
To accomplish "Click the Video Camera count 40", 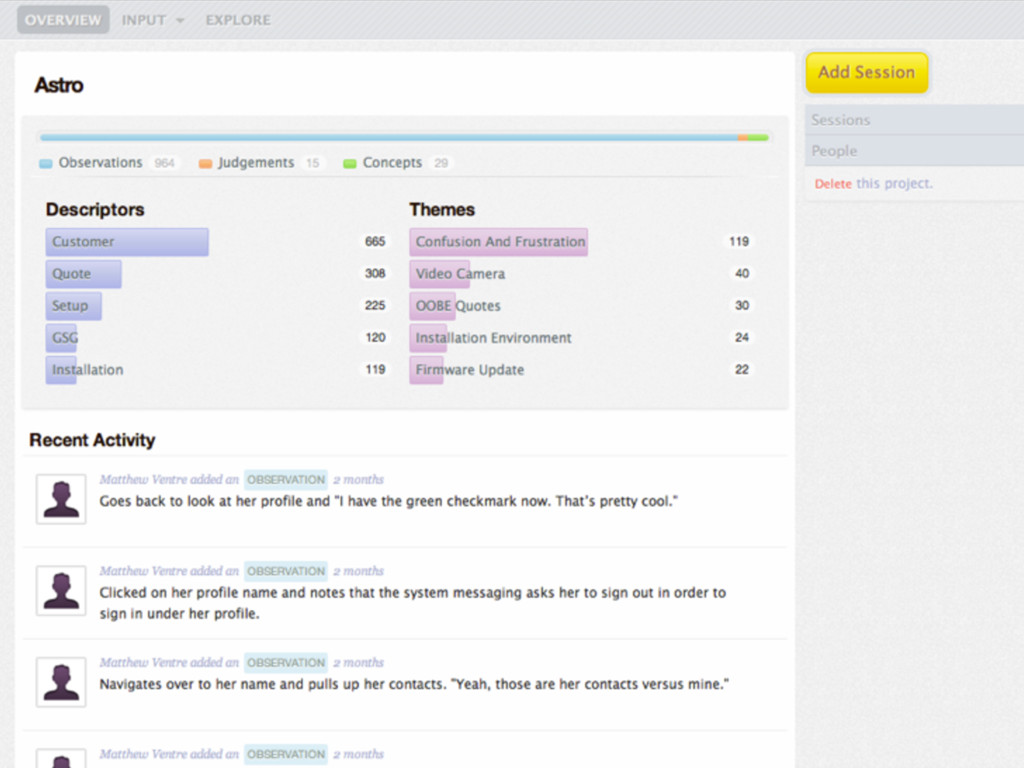I will (742, 274).
